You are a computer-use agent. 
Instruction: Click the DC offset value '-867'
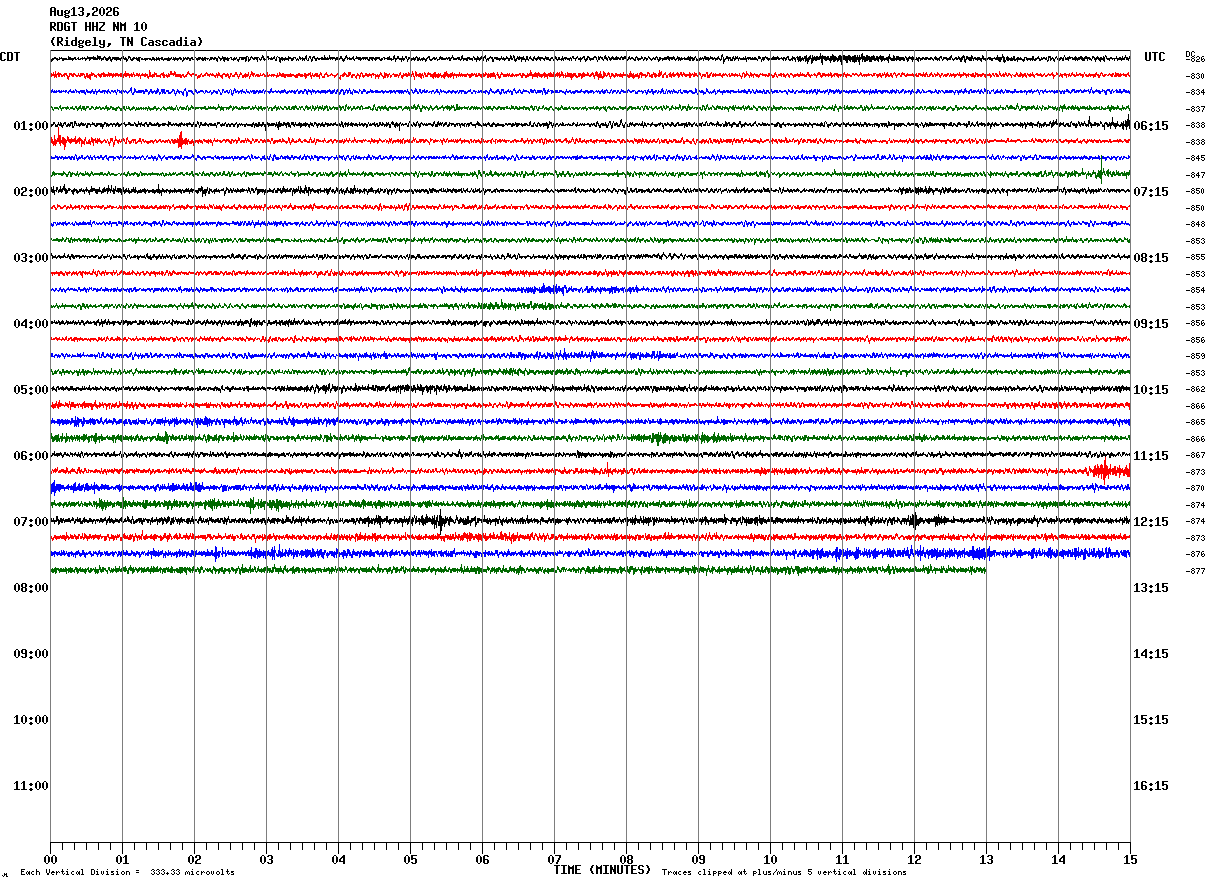[1196, 455]
